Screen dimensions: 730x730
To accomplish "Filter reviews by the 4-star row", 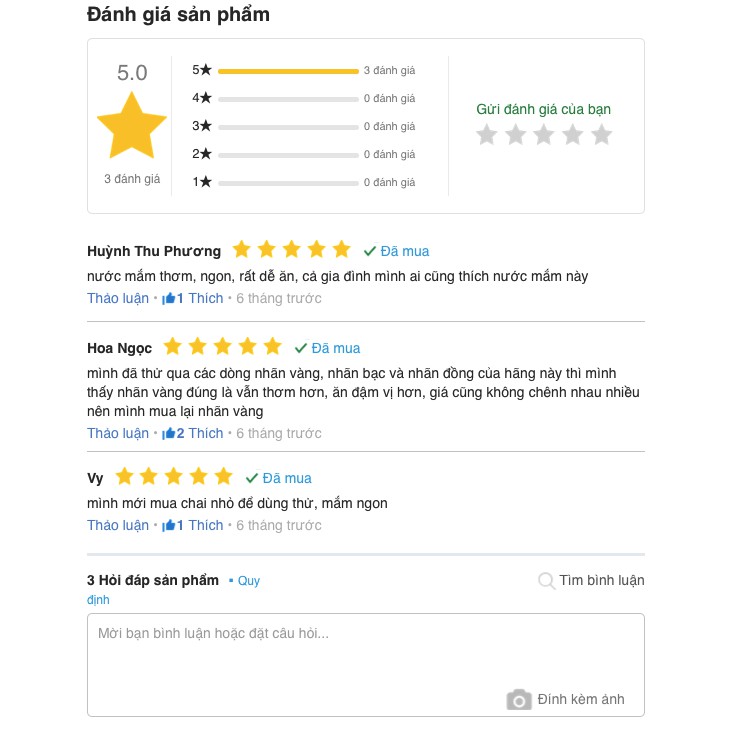I will [x=288, y=99].
